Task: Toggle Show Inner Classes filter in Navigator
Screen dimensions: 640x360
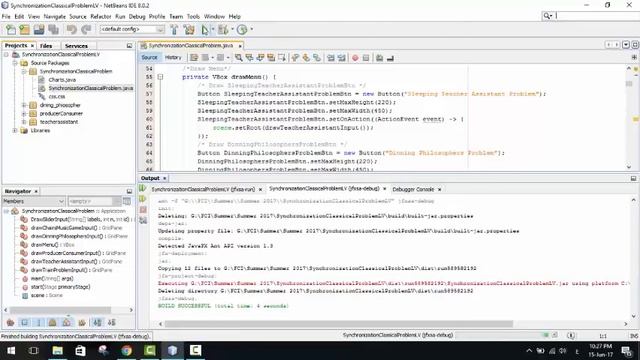Action: [67, 322]
